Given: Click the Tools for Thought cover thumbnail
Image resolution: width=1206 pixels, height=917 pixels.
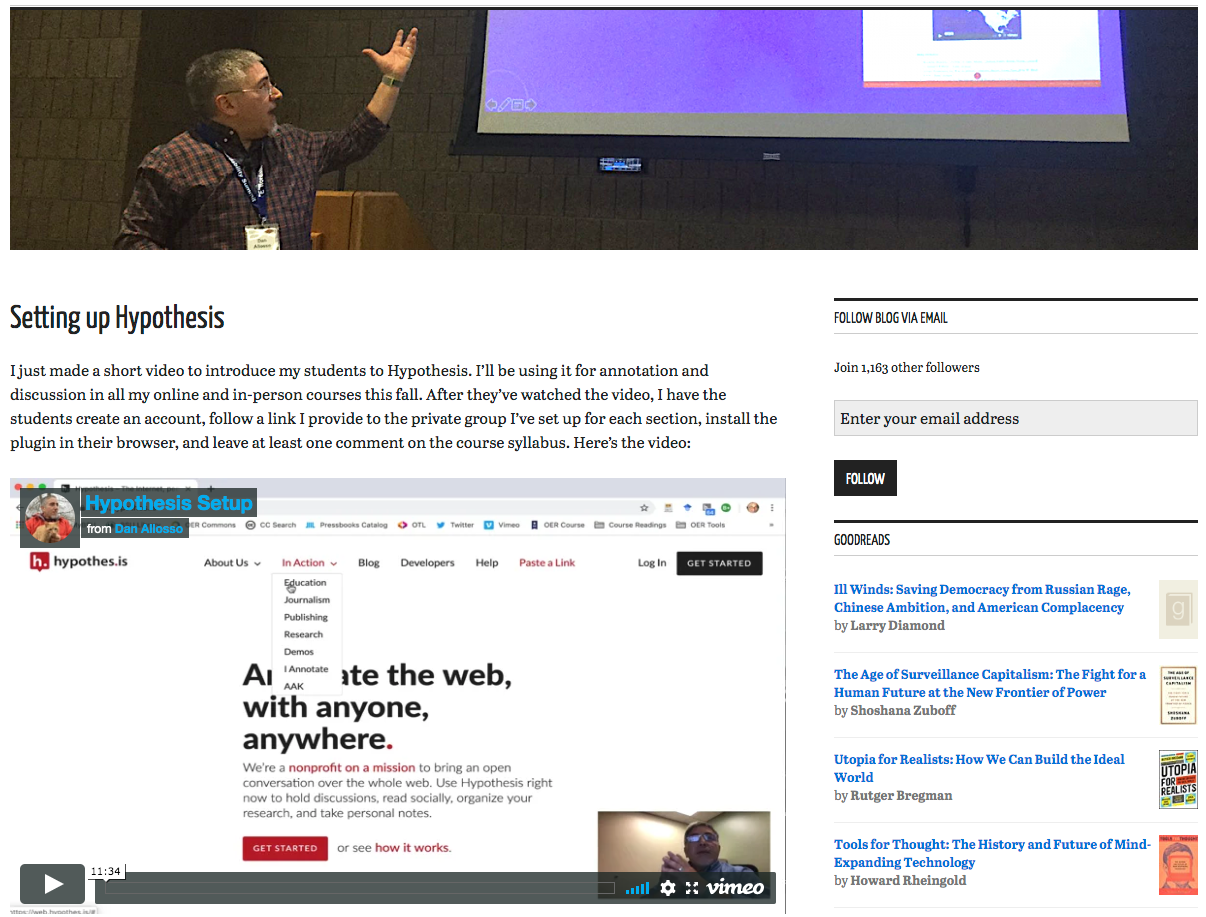Looking at the screenshot, I should (x=1178, y=864).
